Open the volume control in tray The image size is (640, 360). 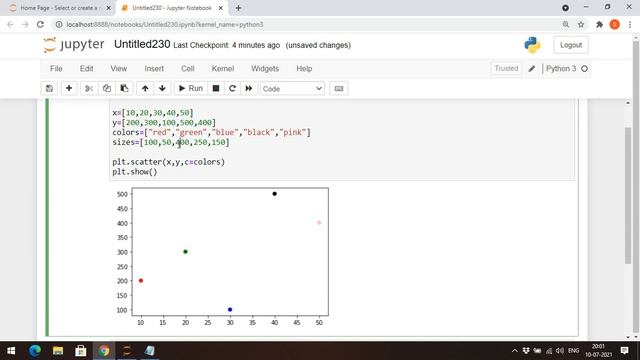pos(560,351)
